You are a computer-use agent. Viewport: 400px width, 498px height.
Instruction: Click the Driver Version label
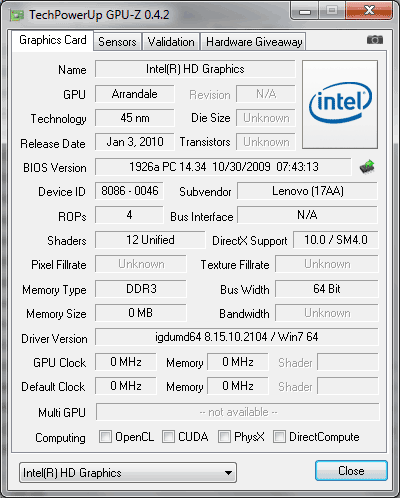[54, 339]
